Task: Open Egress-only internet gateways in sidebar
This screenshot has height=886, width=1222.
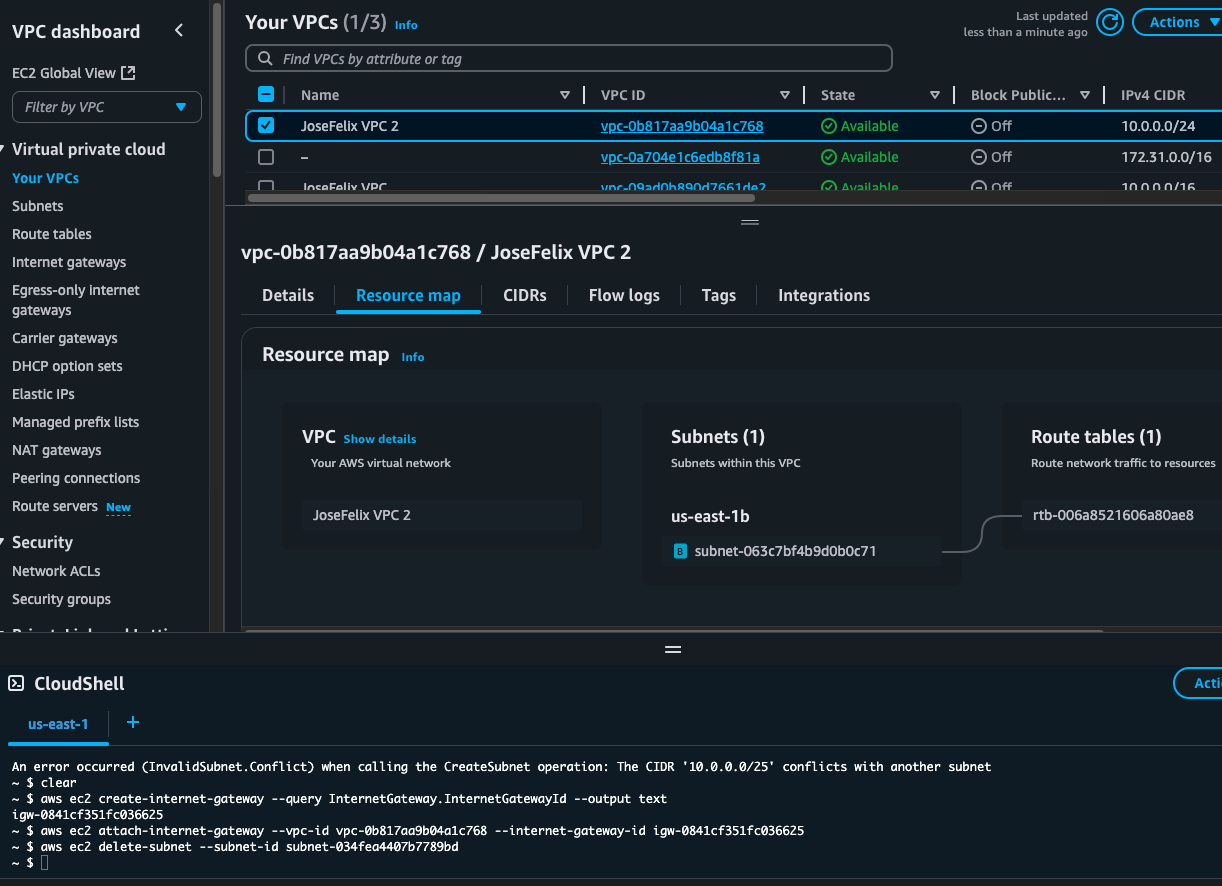Action: coord(76,300)
